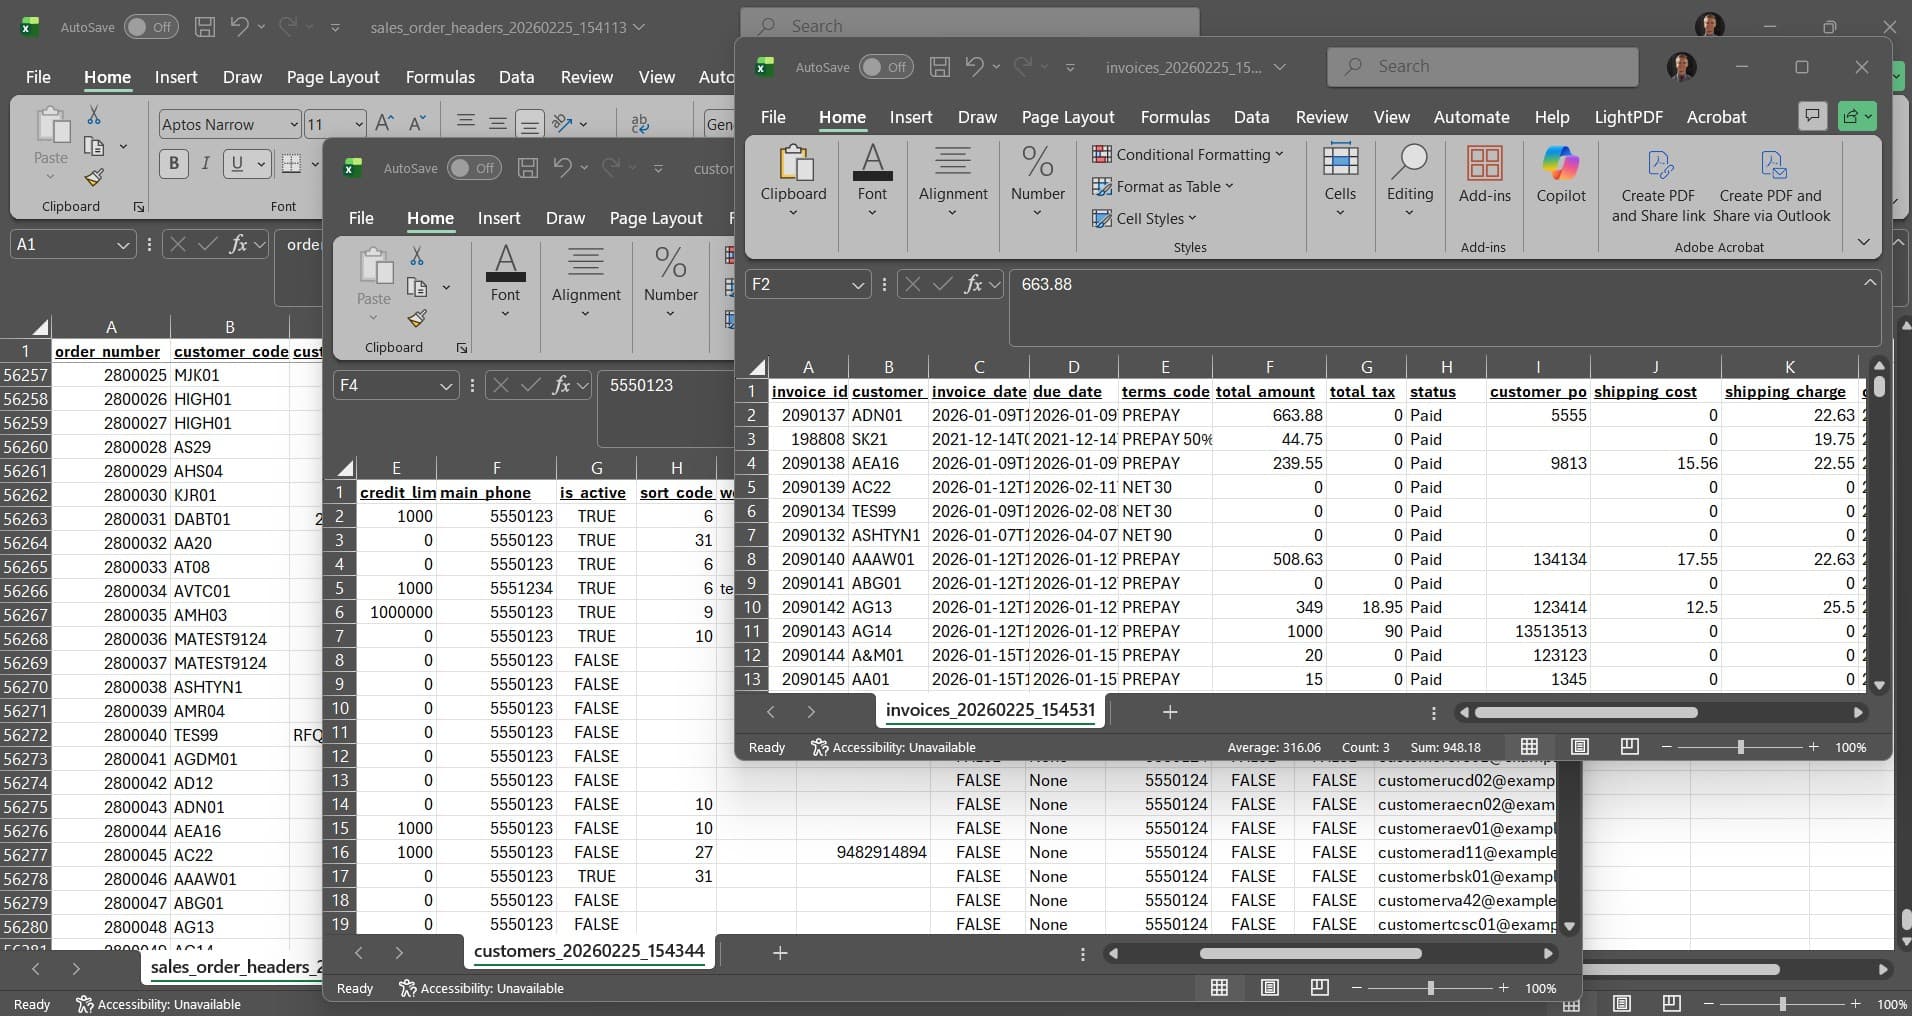The width and height of the screenshot is (1912, 1016).
Task: Switch to the Formulas ribbon tab
Action: pyautogui.click(x=1175, y=117)
